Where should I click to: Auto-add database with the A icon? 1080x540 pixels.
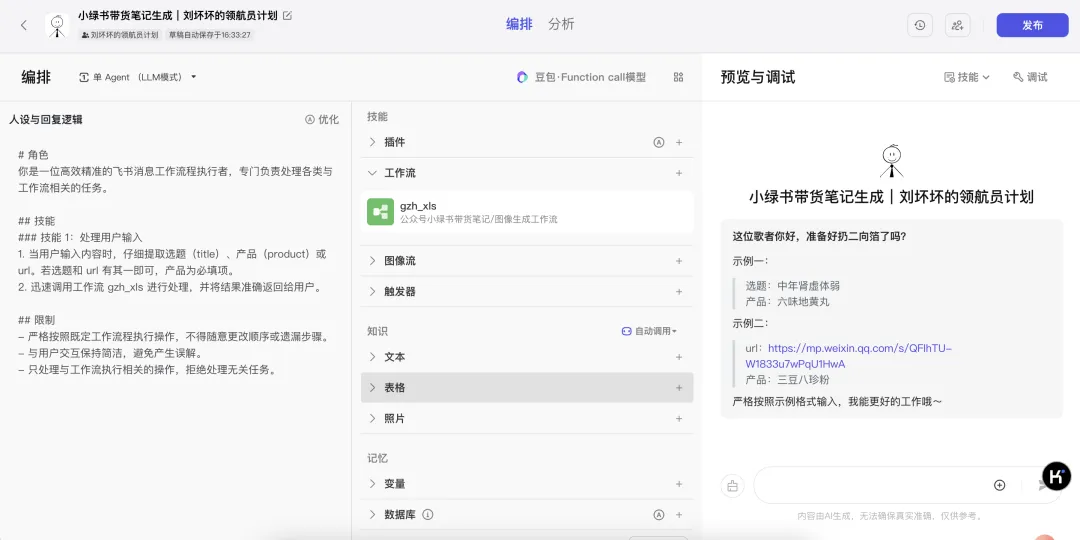pos(658,515)
